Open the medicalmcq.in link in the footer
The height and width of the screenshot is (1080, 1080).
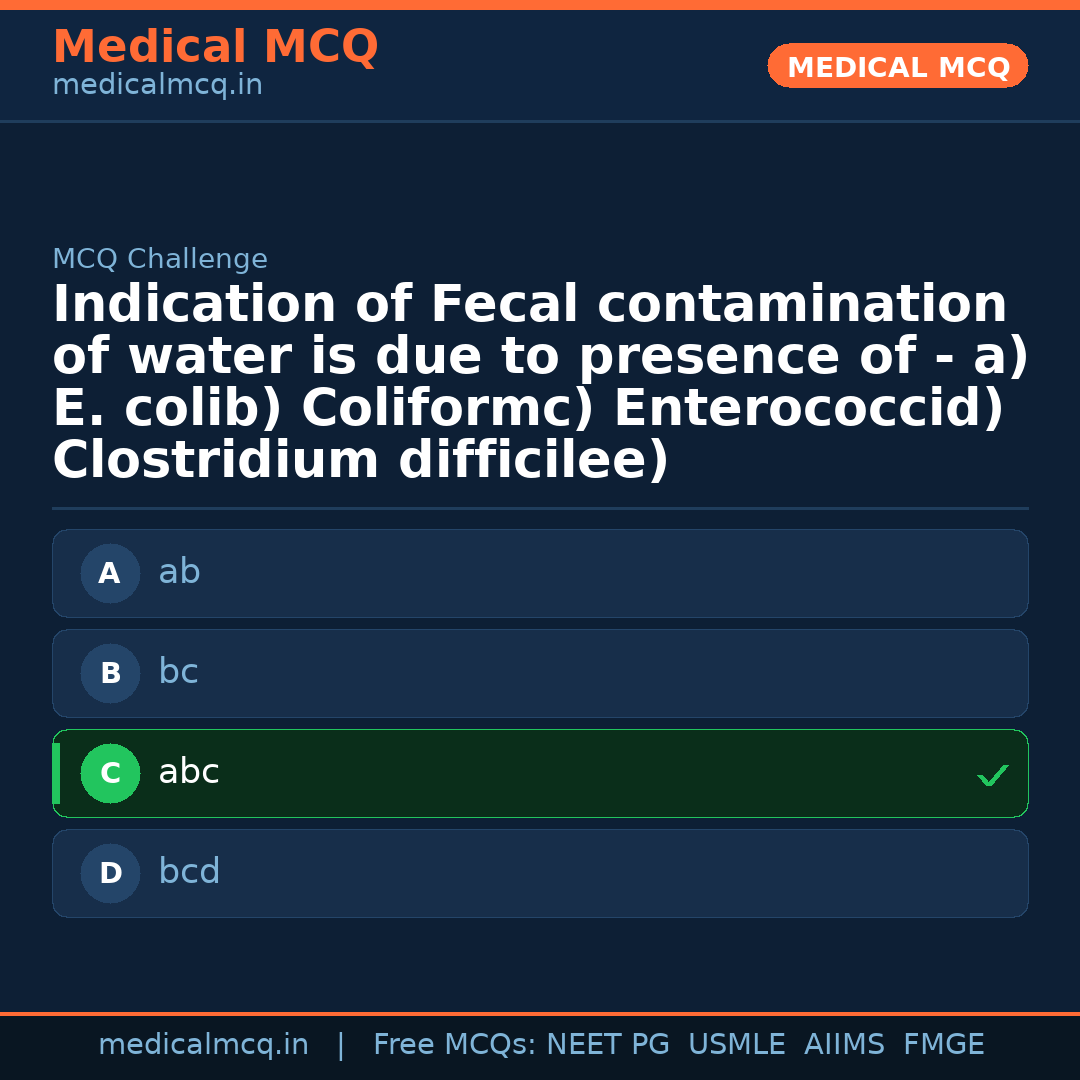click(x=203, y=1045)
